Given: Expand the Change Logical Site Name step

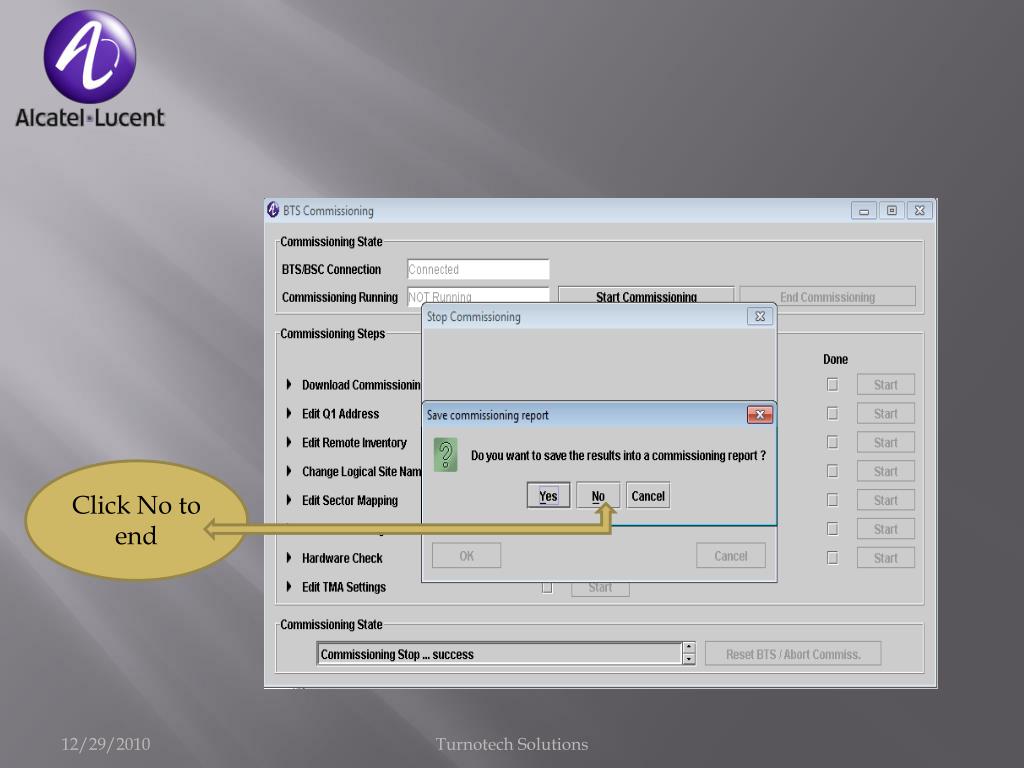Looking at the screenshot, I should point(289,471).
